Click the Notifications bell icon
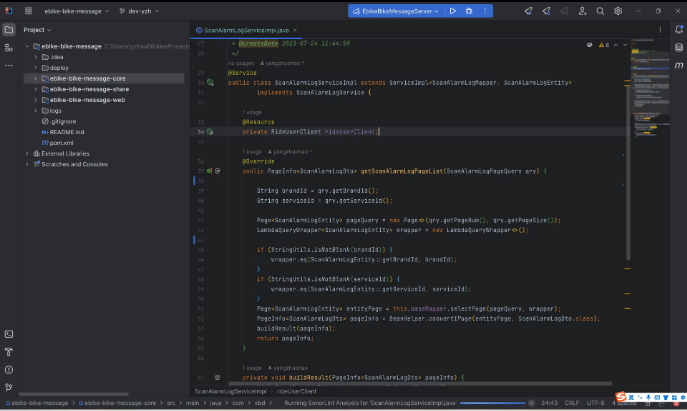Viewport: 687px width, 411px height. (x=678, y=30)
